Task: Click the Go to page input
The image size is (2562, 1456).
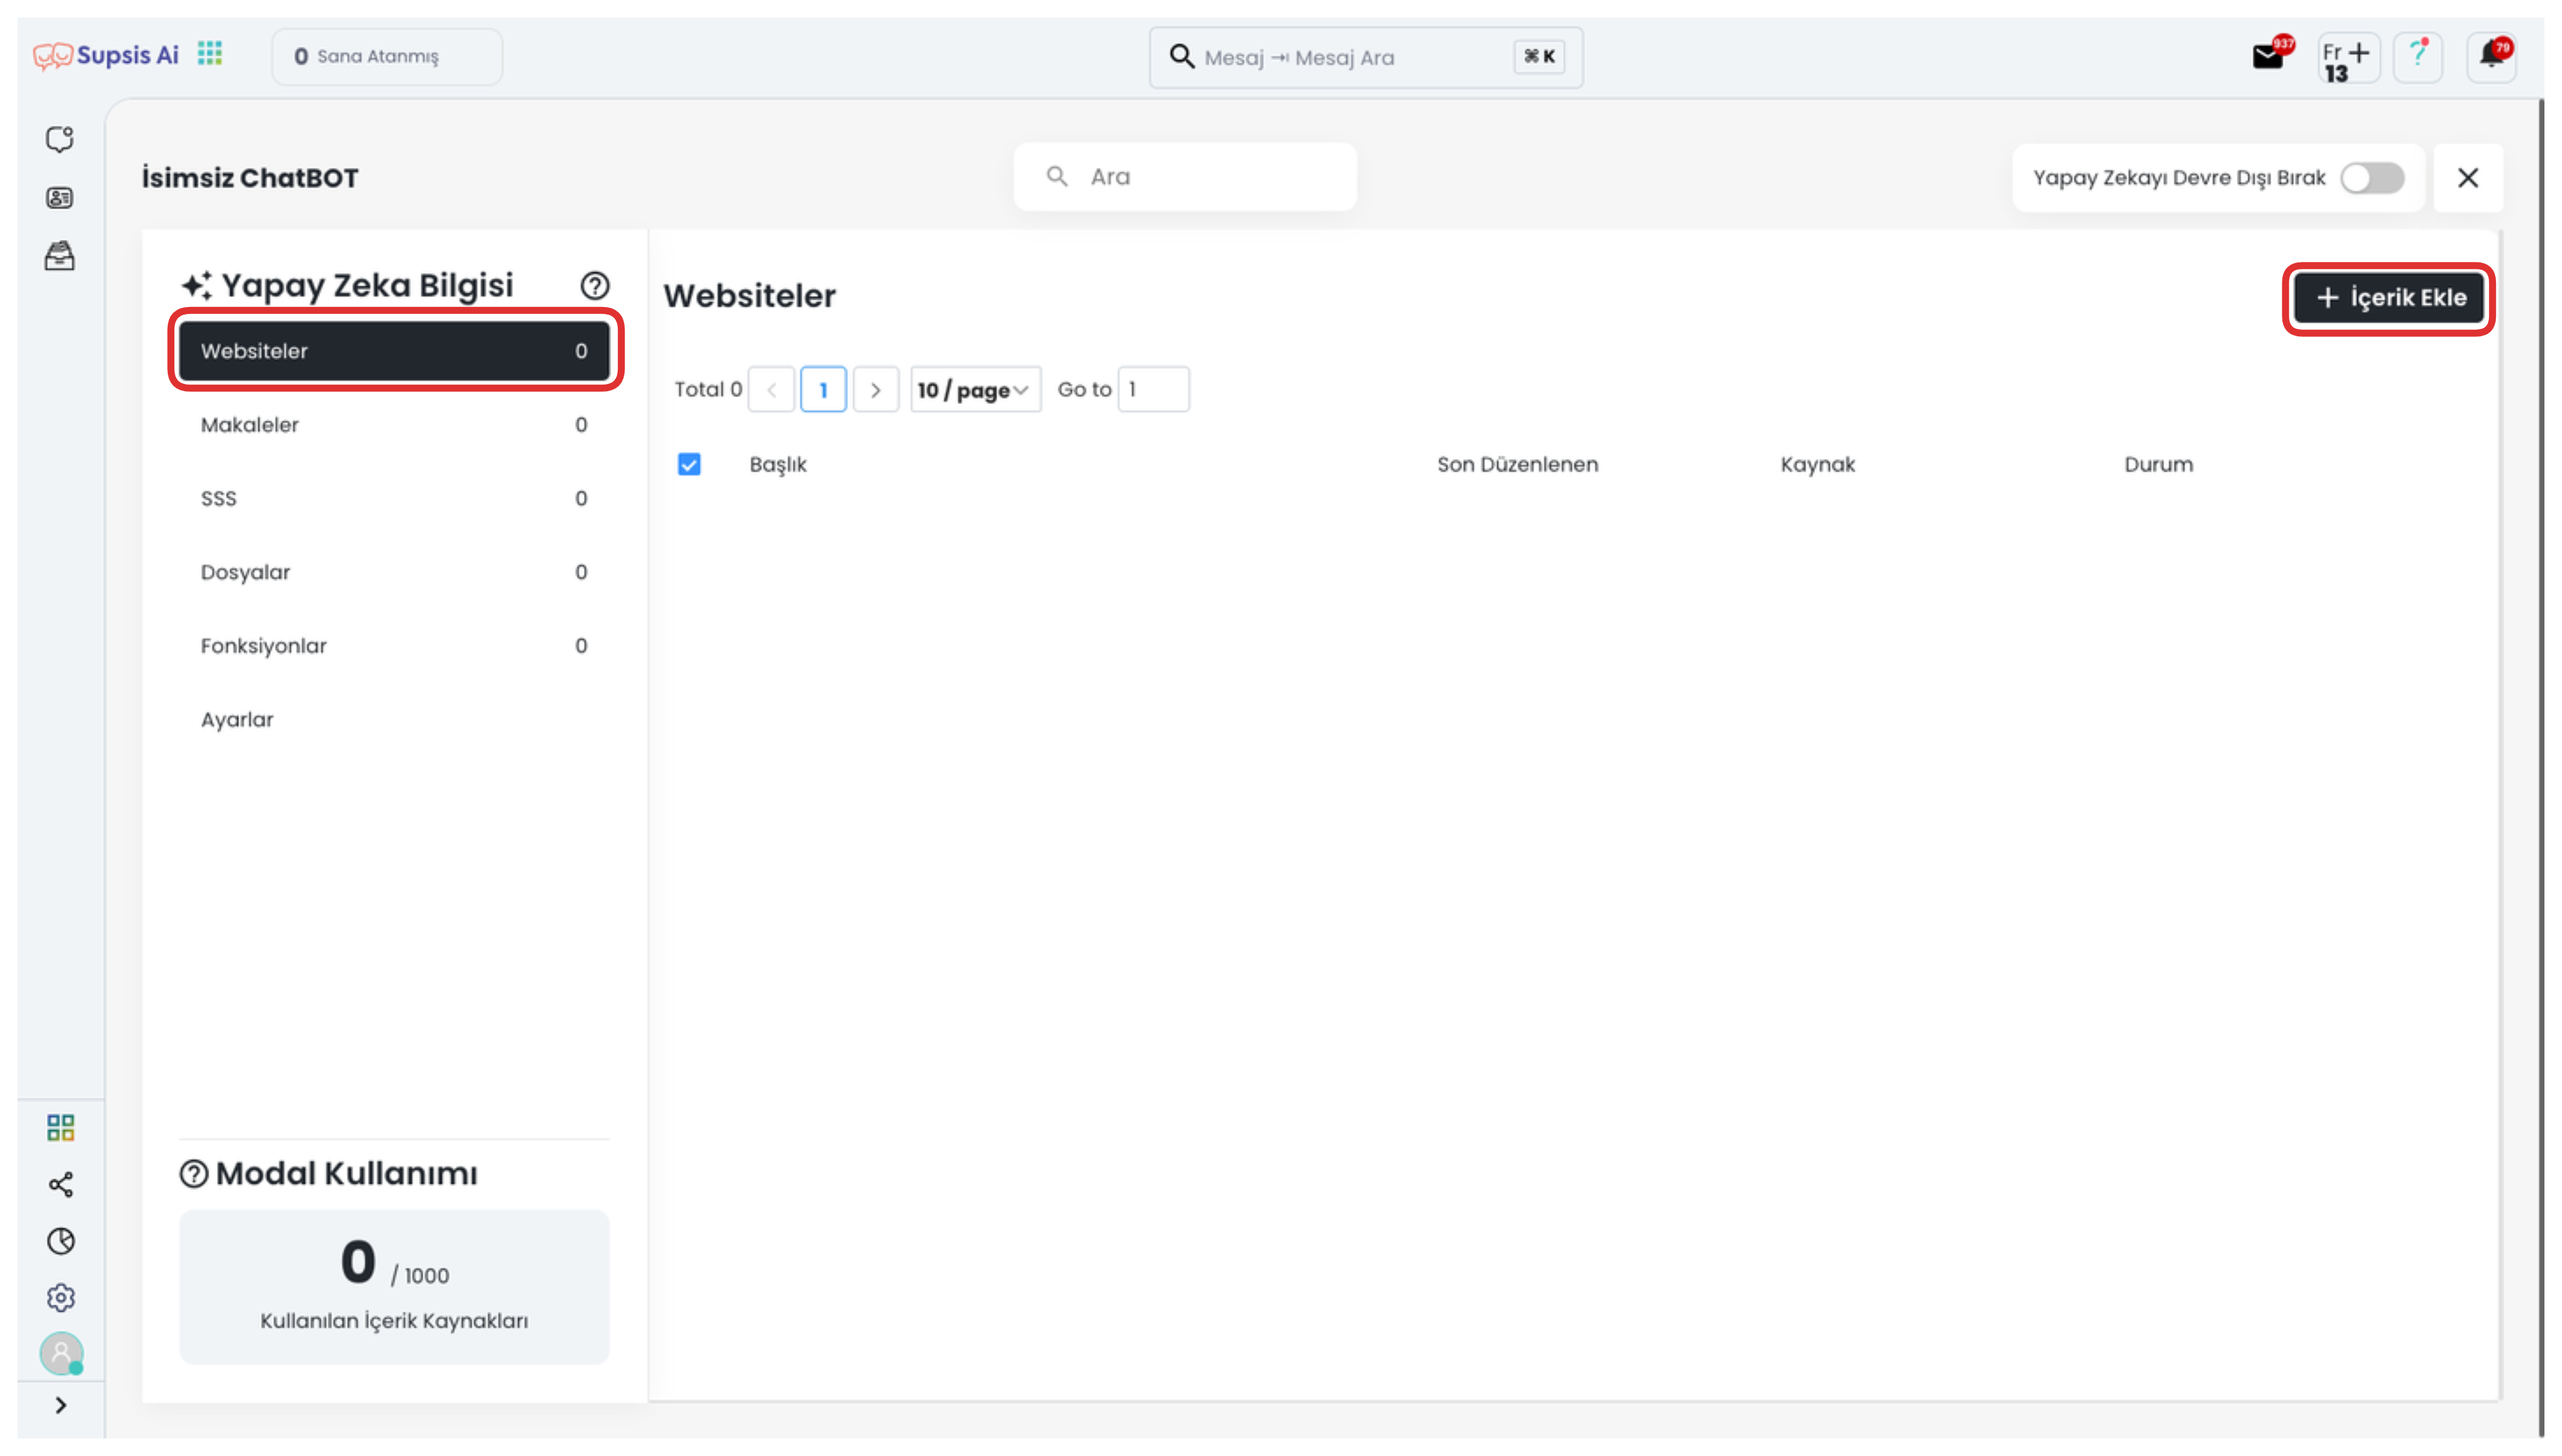Action: (x=1153, y=389)
